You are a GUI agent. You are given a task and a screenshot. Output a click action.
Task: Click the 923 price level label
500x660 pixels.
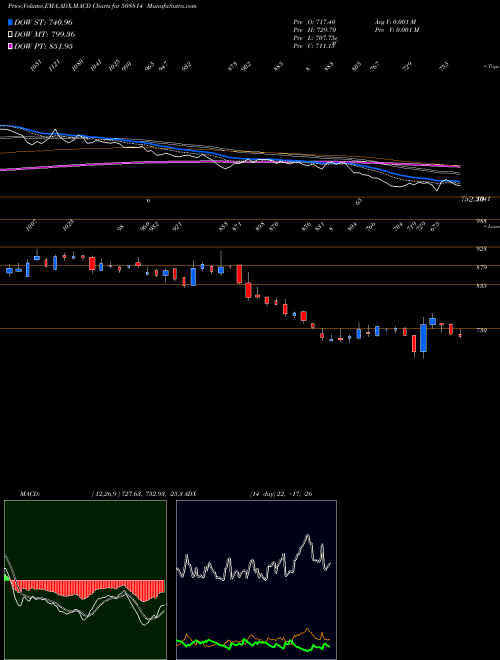point(481,249)
